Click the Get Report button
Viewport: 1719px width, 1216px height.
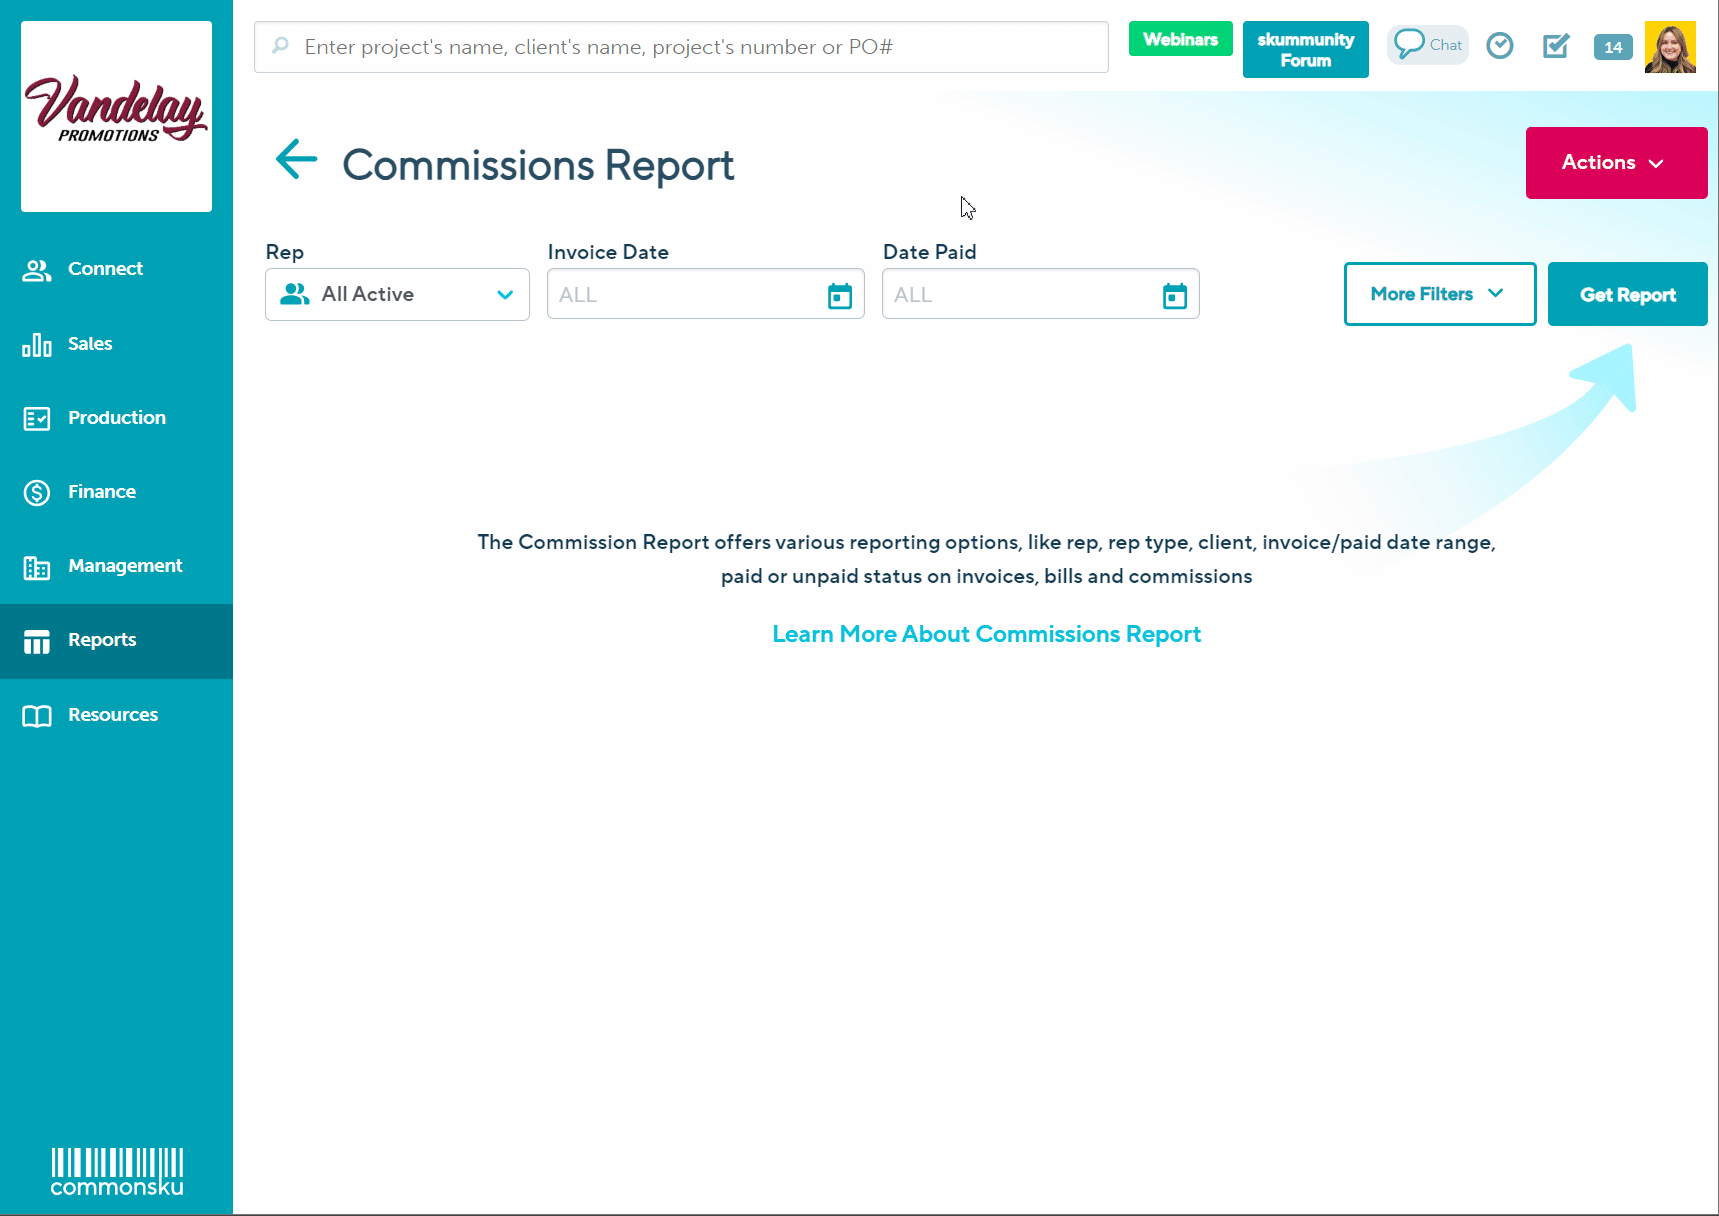click(x=1627, y=295)
